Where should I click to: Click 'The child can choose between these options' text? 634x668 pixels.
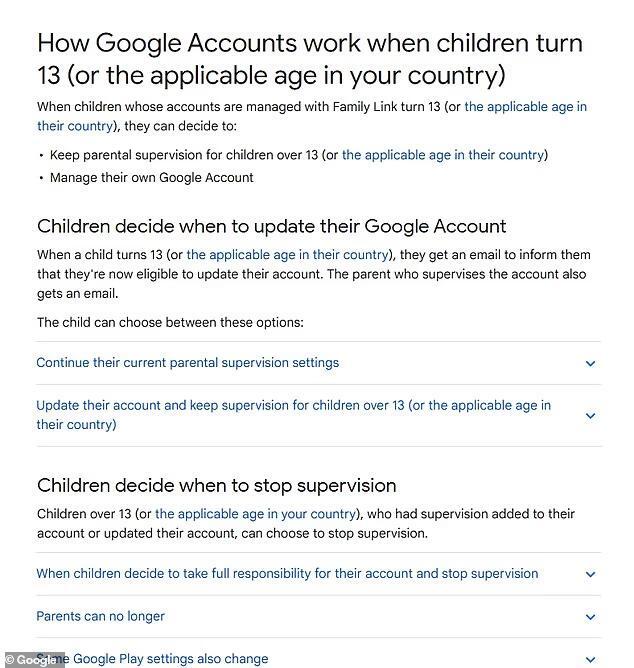170,322
